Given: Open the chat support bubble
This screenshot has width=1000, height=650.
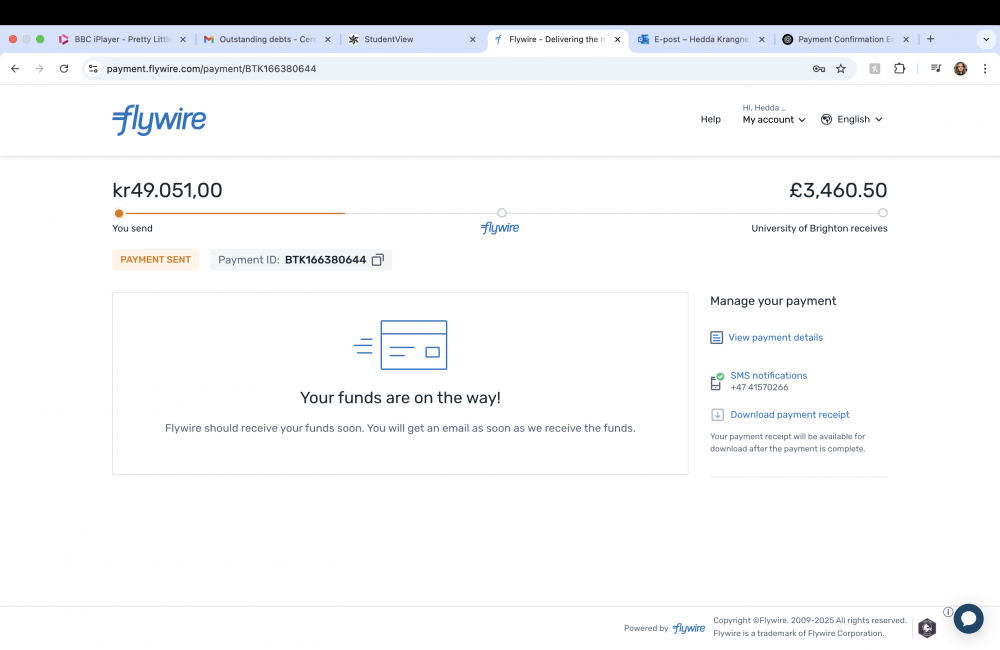Looking at the screenshot, I should [x=968, y=619].
